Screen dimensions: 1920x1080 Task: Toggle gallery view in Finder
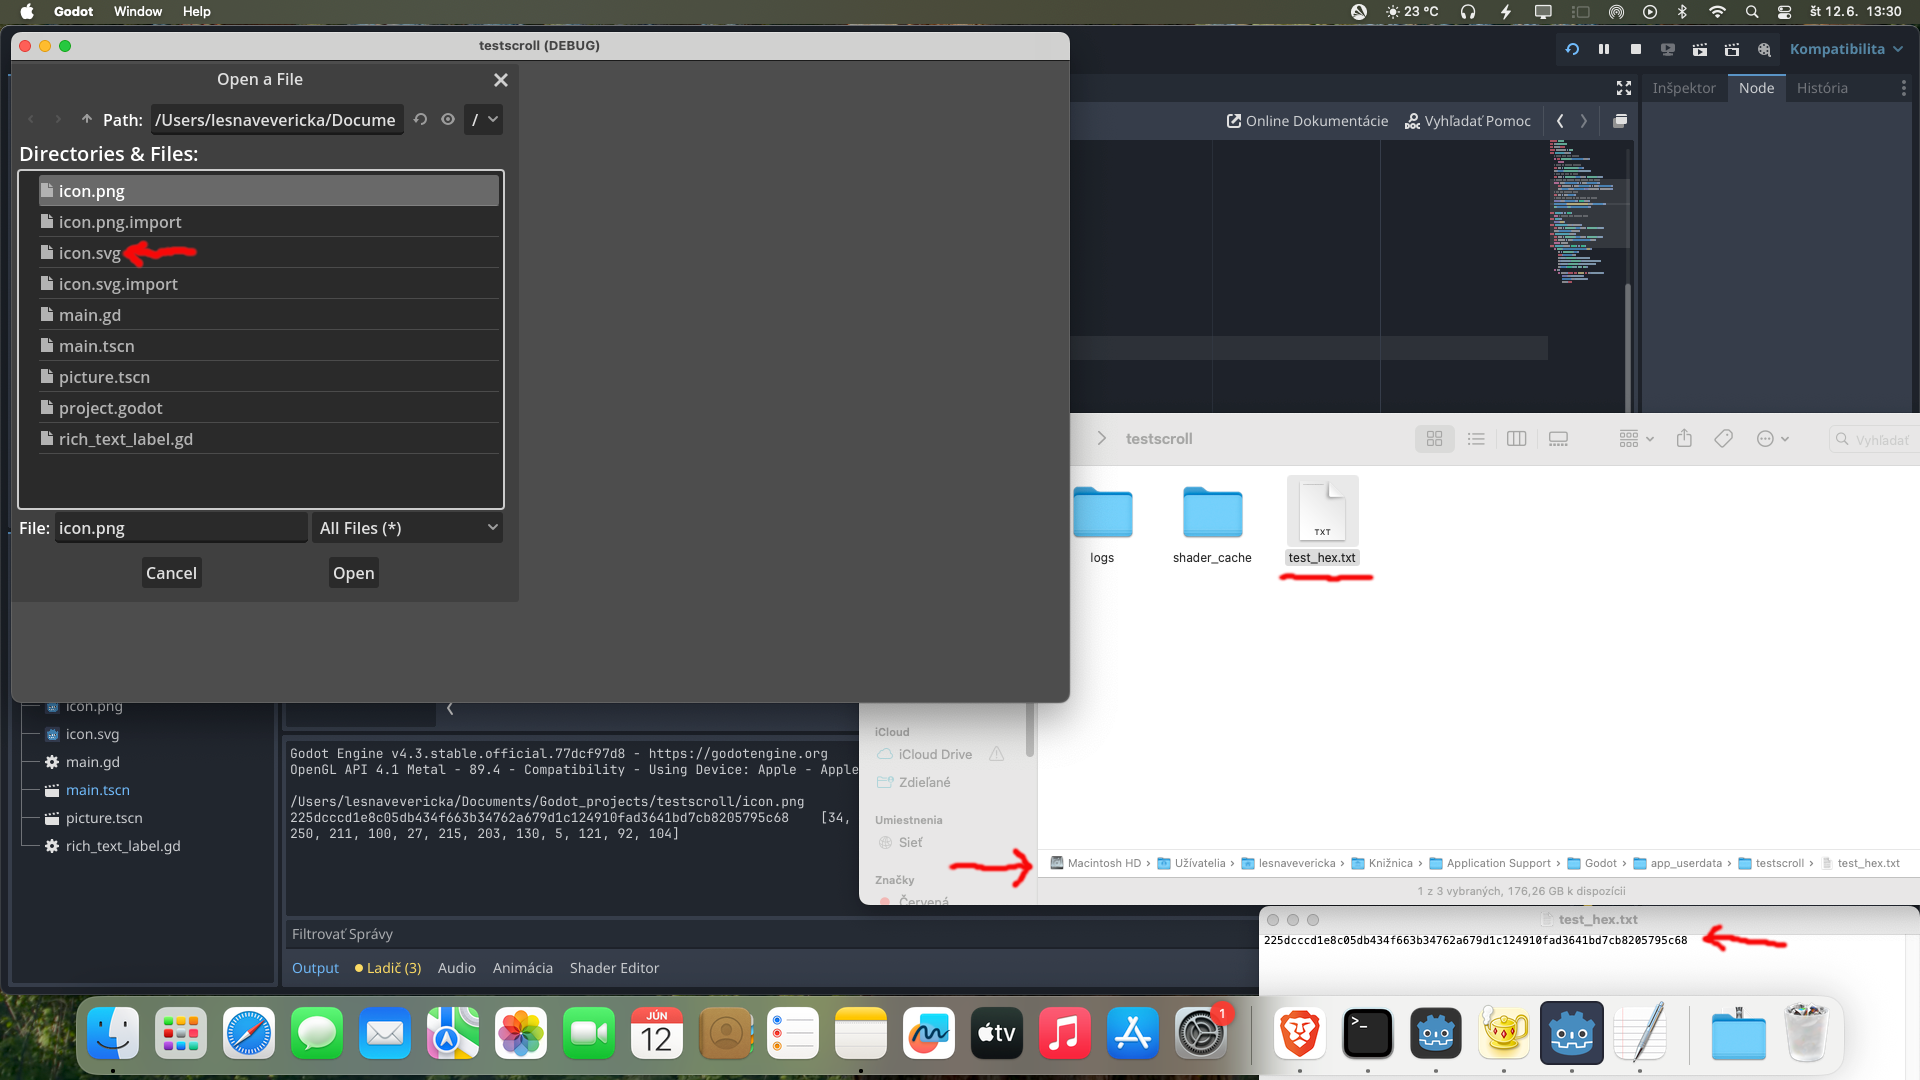1557,438
